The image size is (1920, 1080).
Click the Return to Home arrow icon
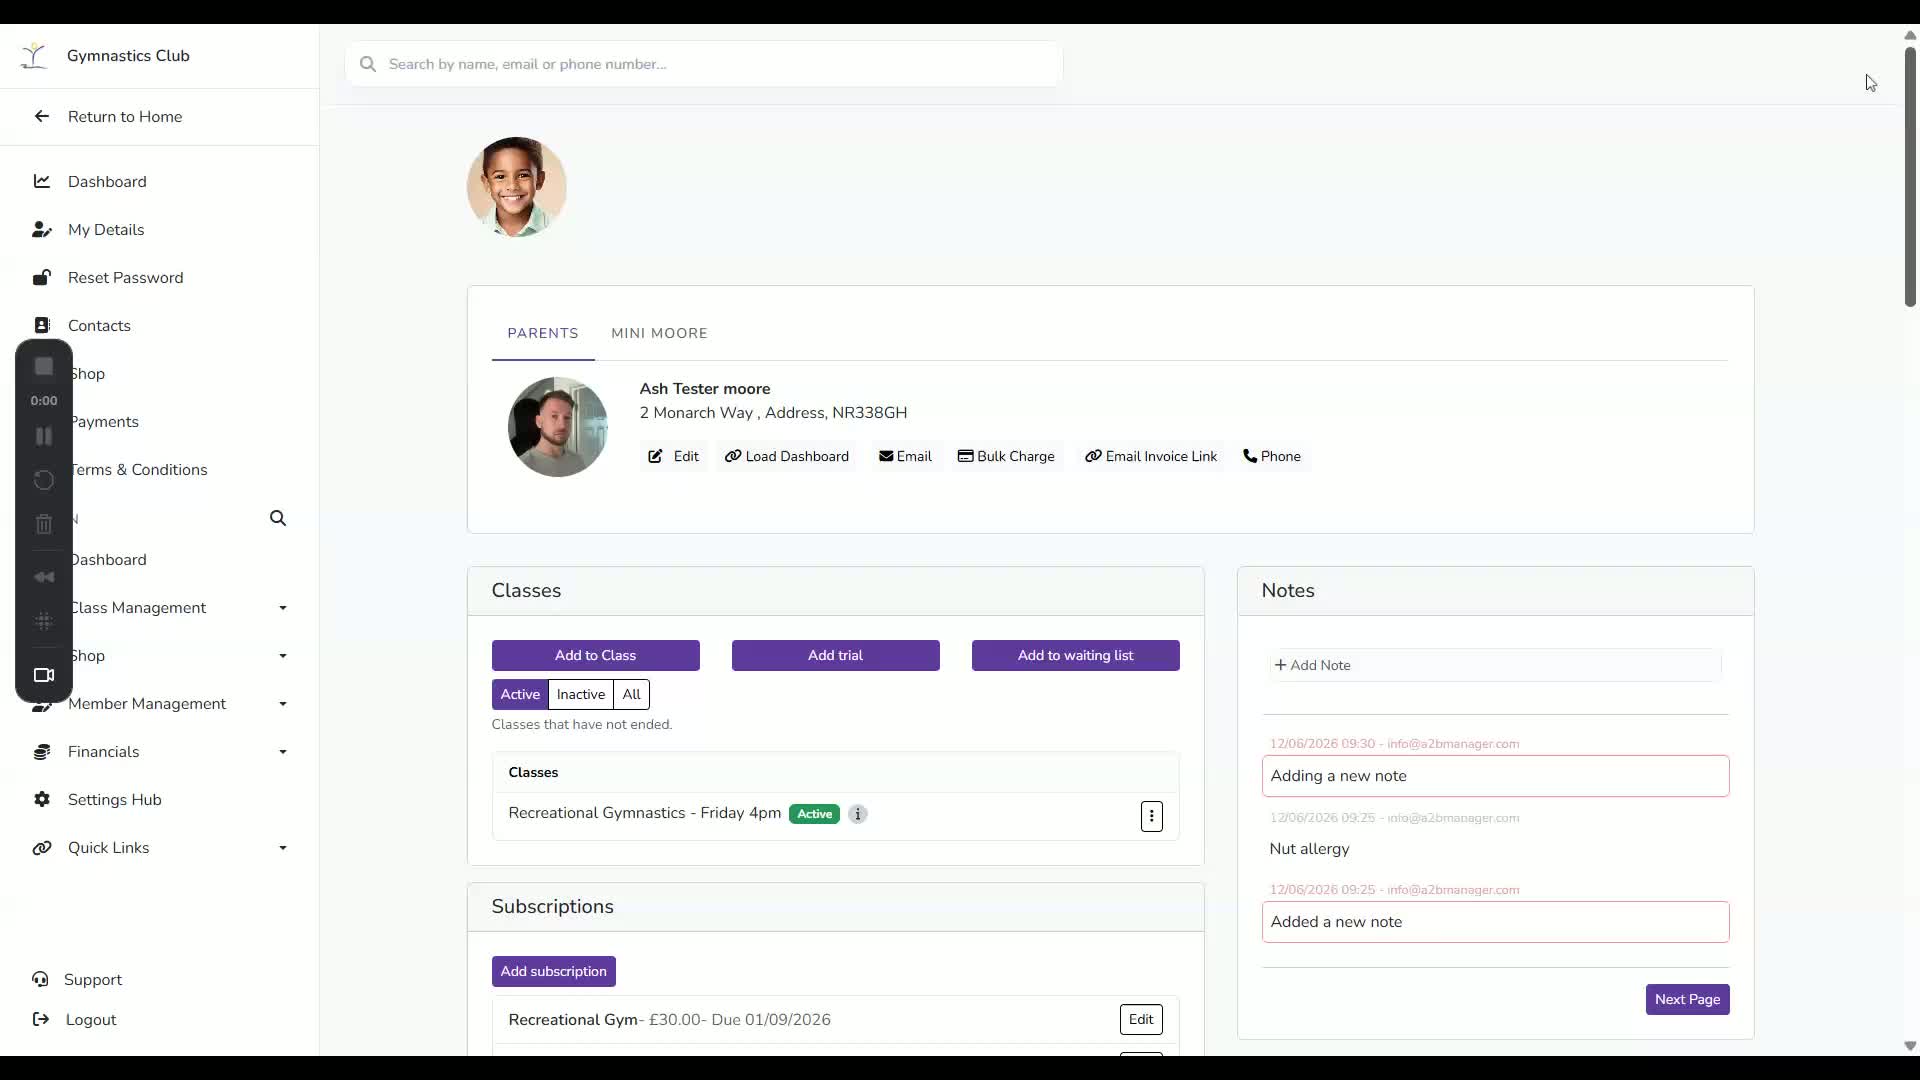coord(42,116)
